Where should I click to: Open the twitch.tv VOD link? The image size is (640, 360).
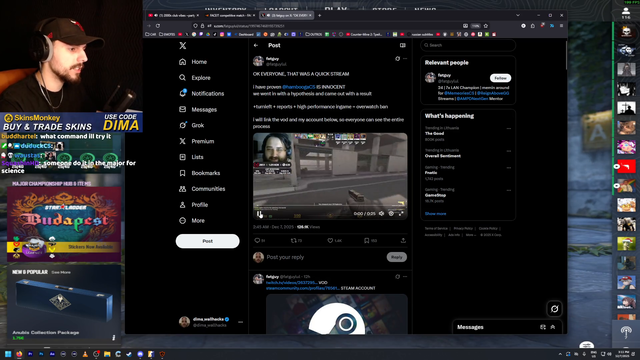pos(291,282)
